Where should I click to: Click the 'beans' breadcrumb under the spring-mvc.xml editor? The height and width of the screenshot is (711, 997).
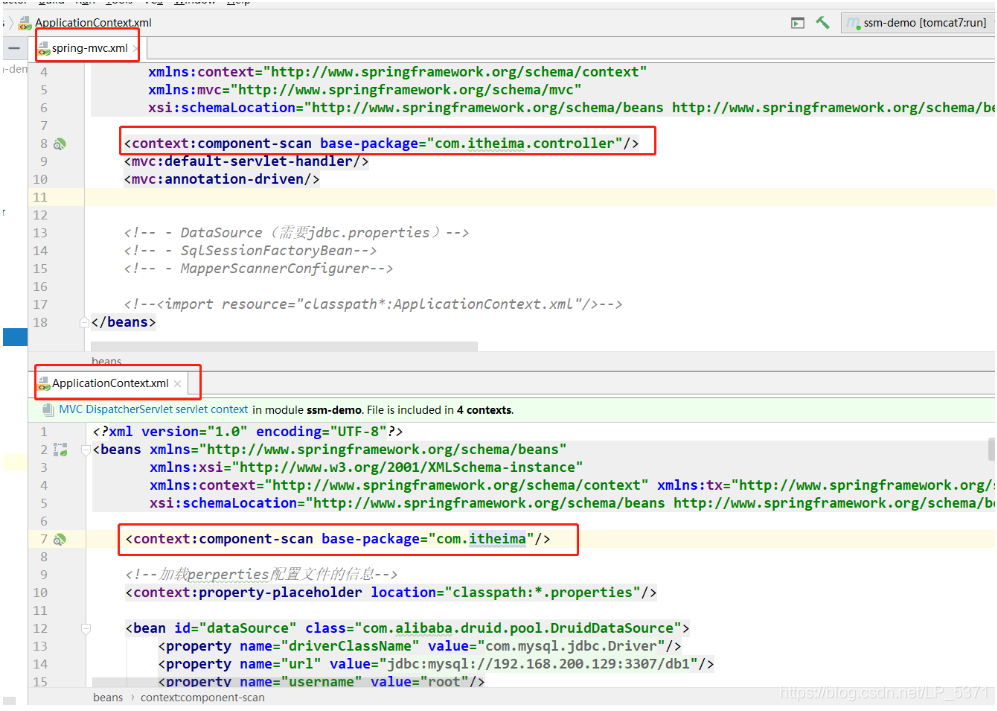pyautogui.click(x=106, y=362)
